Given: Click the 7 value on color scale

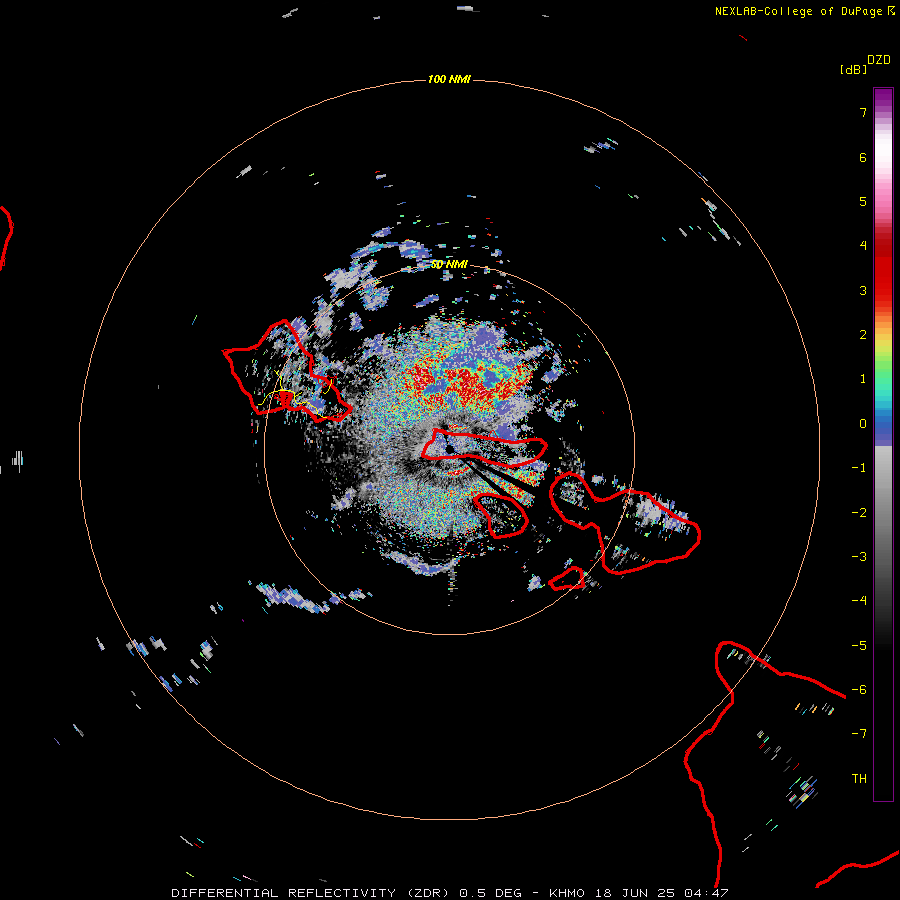Looking at the screenshot, I should click(863, 112).
